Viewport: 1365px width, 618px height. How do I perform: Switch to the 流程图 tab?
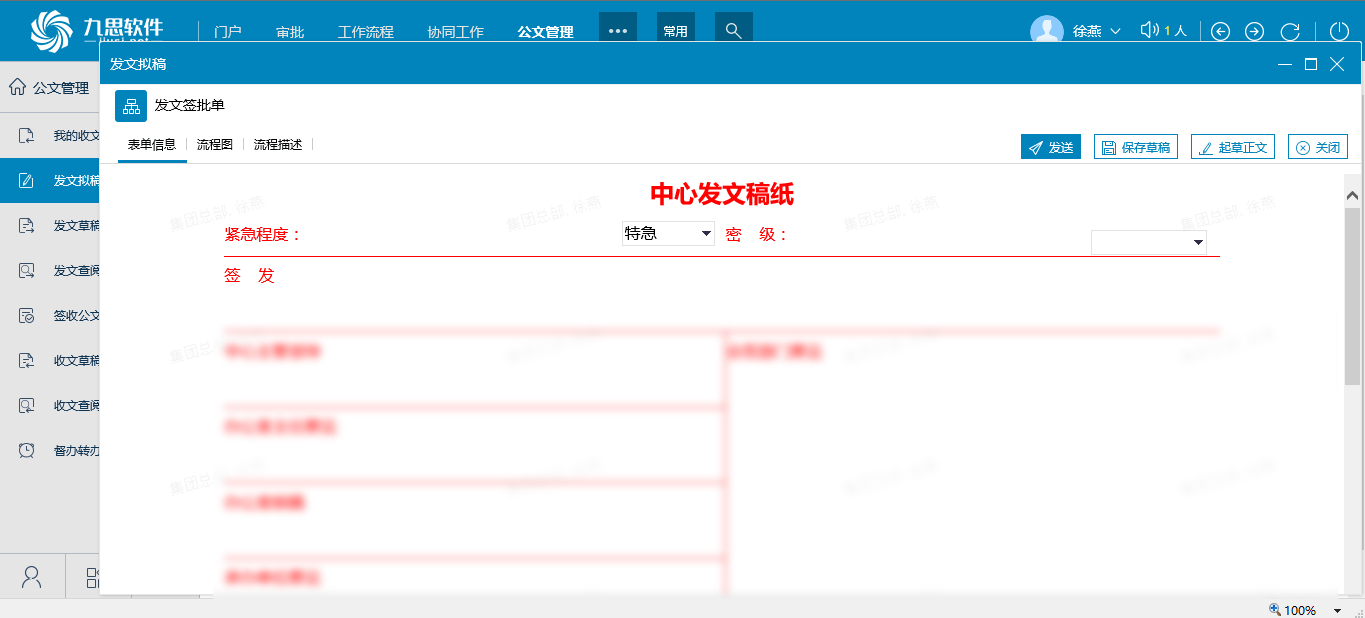(214, 145)
